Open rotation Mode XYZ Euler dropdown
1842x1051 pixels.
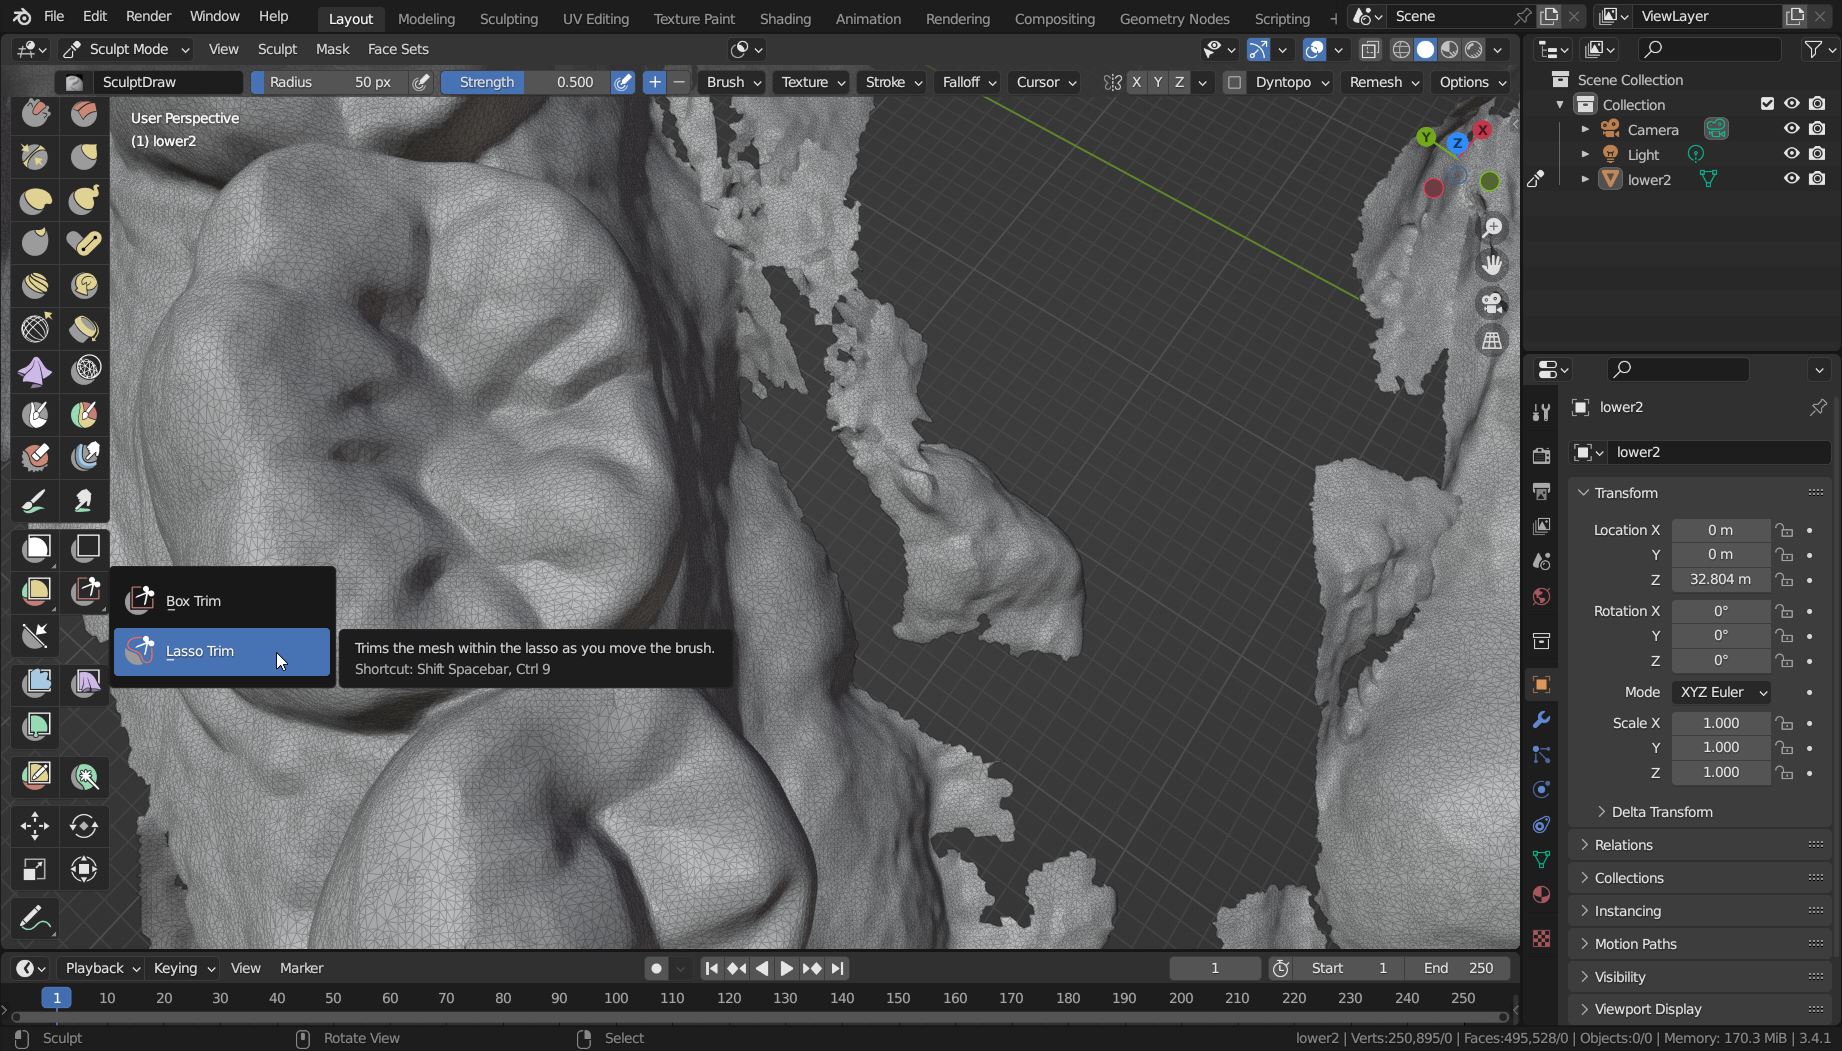(1721, 692)
